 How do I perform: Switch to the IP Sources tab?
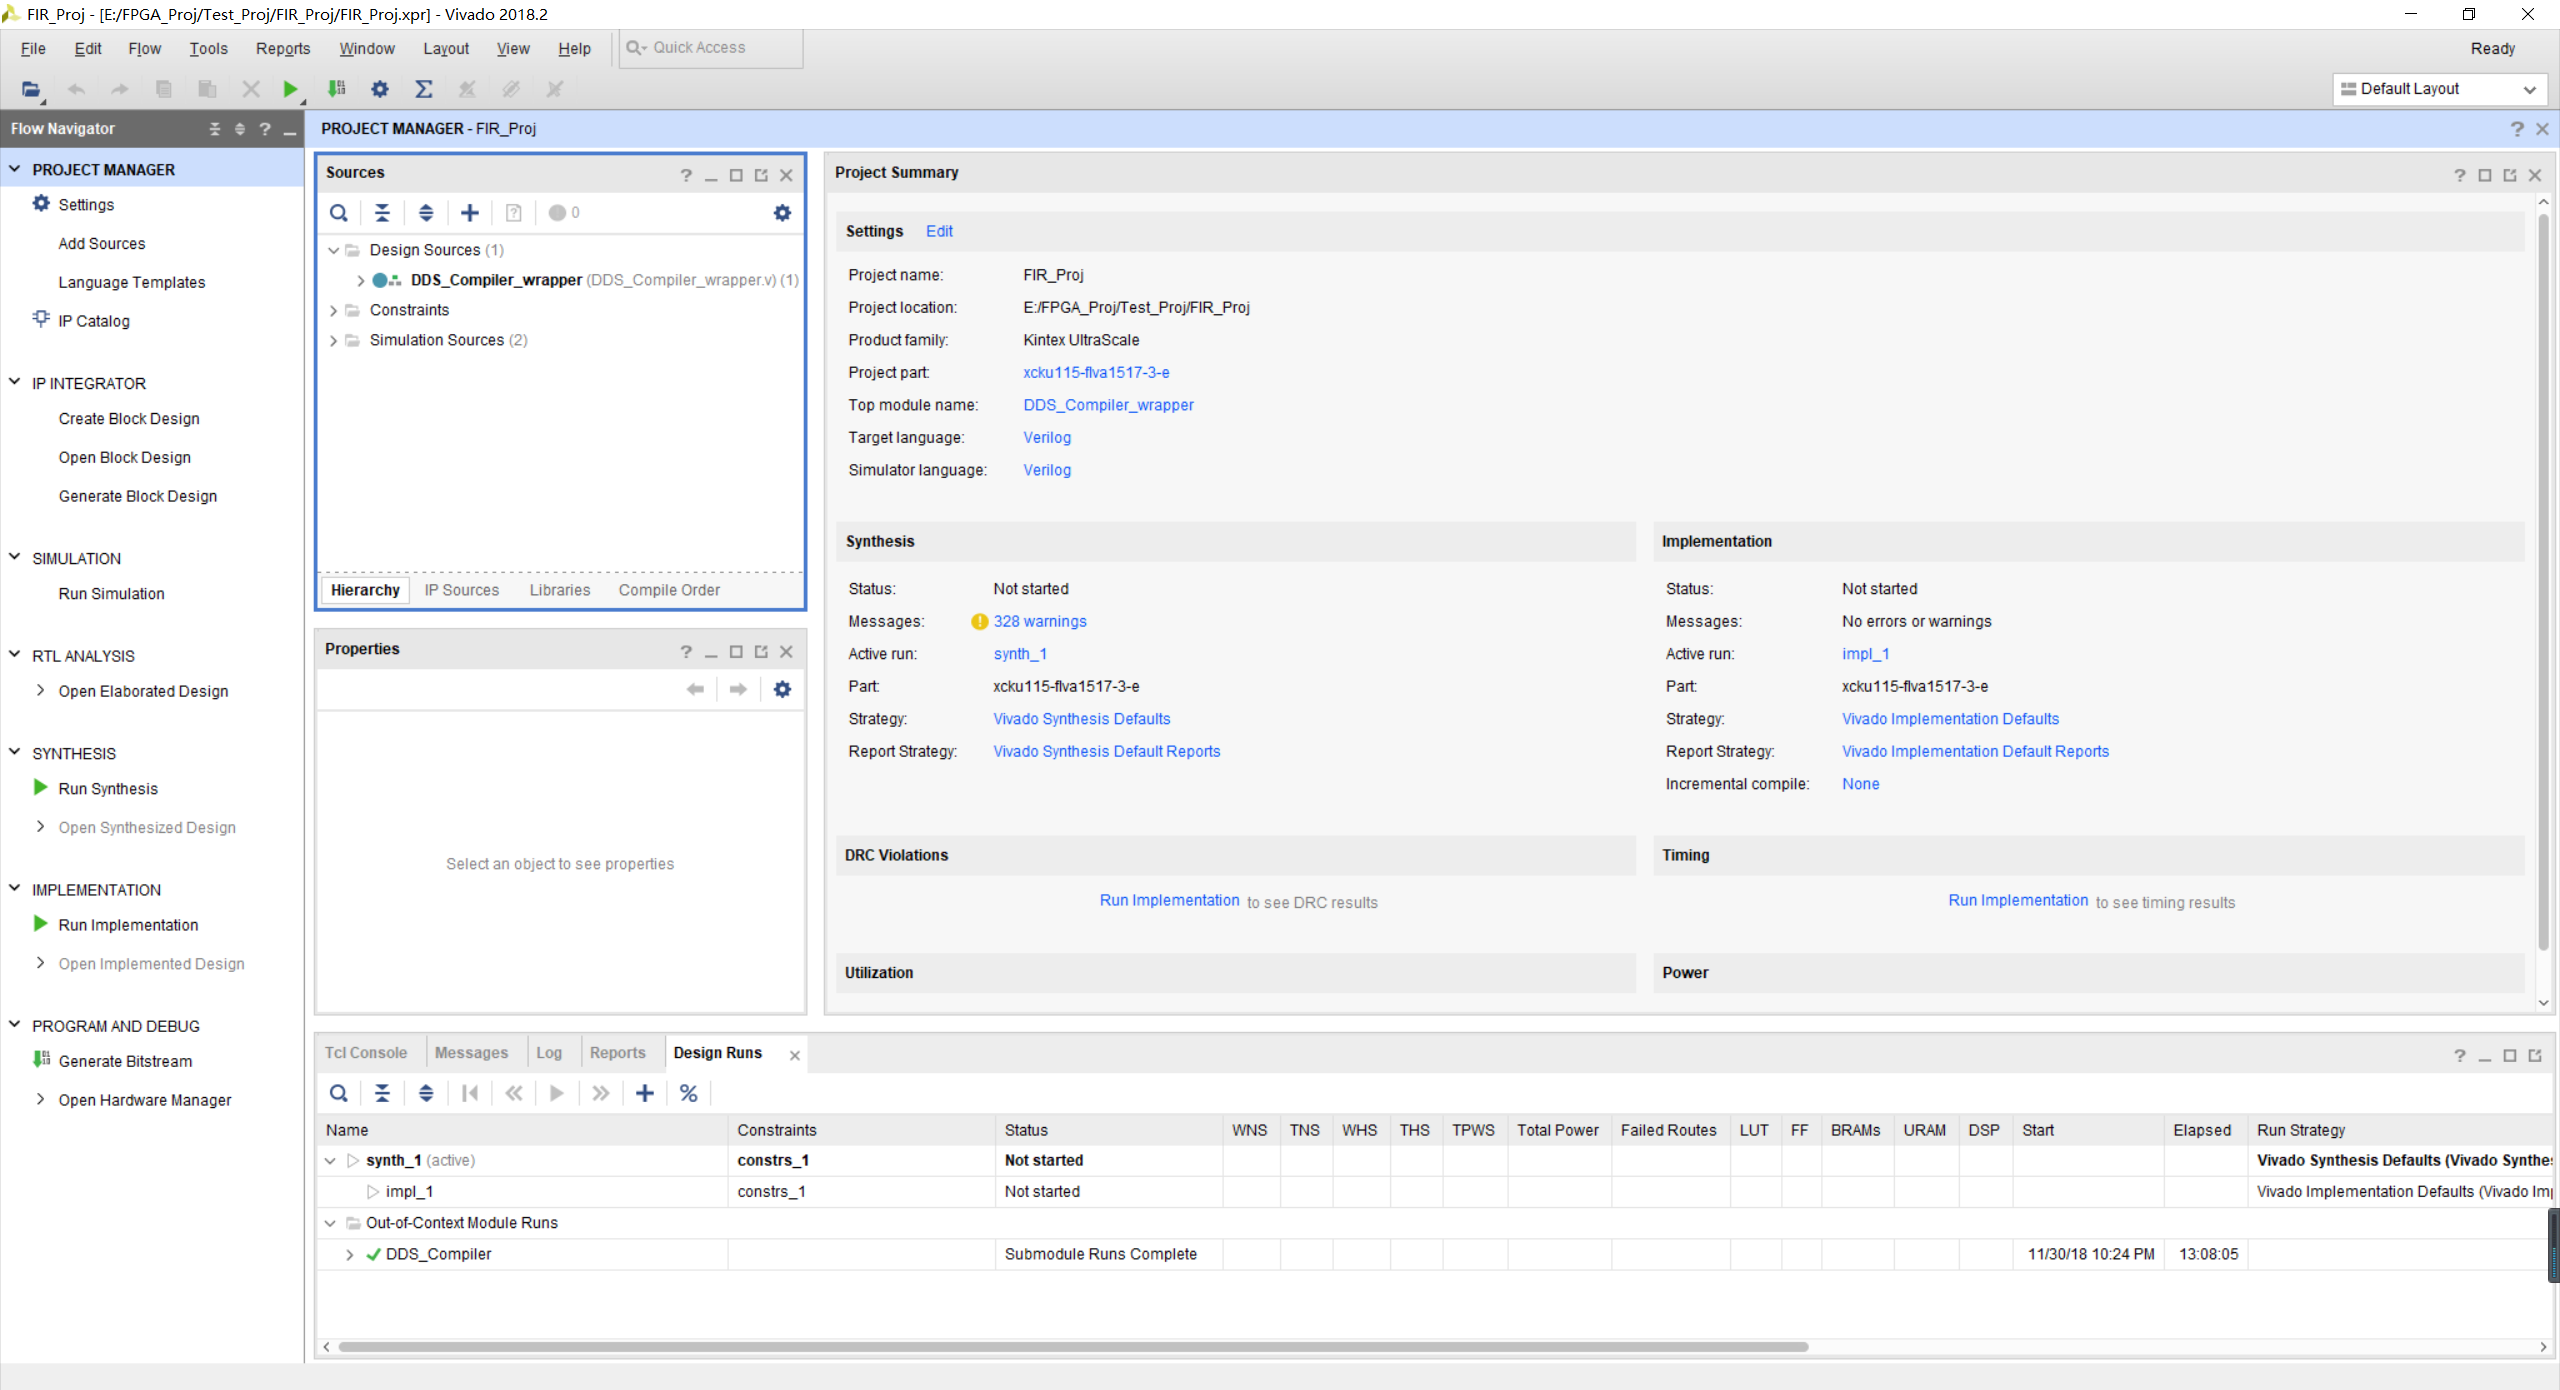click(x=461, y=590)
